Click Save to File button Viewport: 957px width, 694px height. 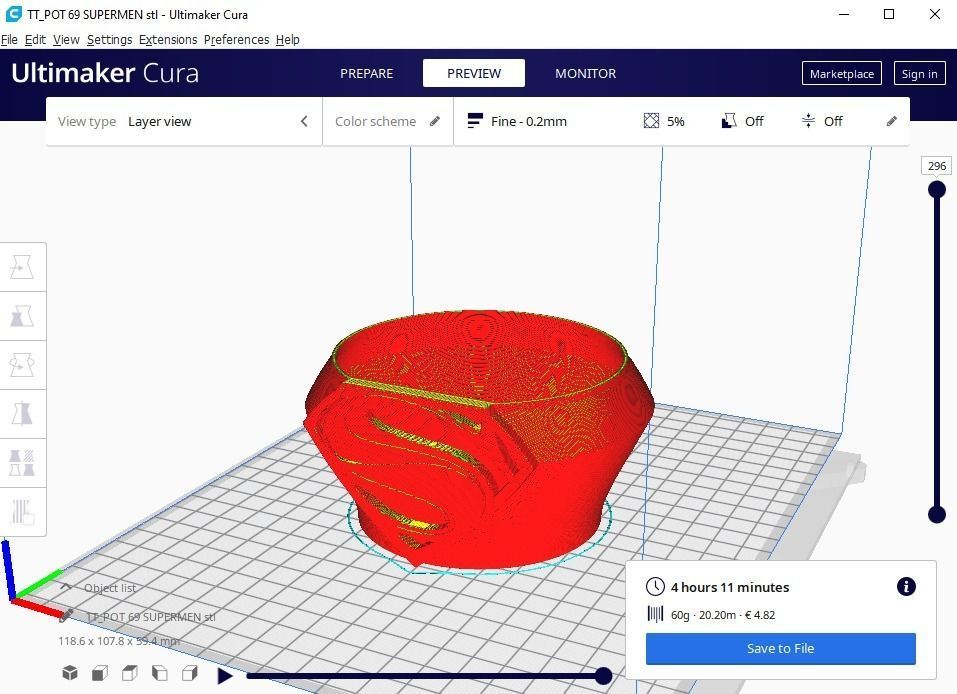781,648
